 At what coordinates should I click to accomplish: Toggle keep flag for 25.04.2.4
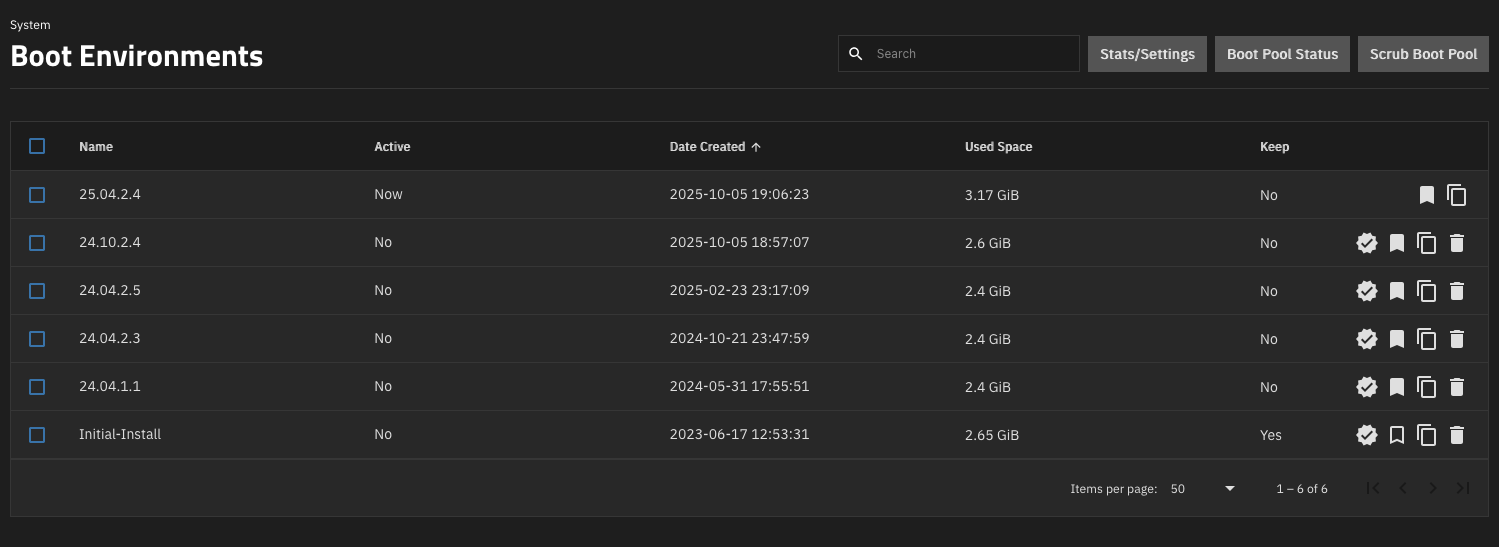(1427, 195)
